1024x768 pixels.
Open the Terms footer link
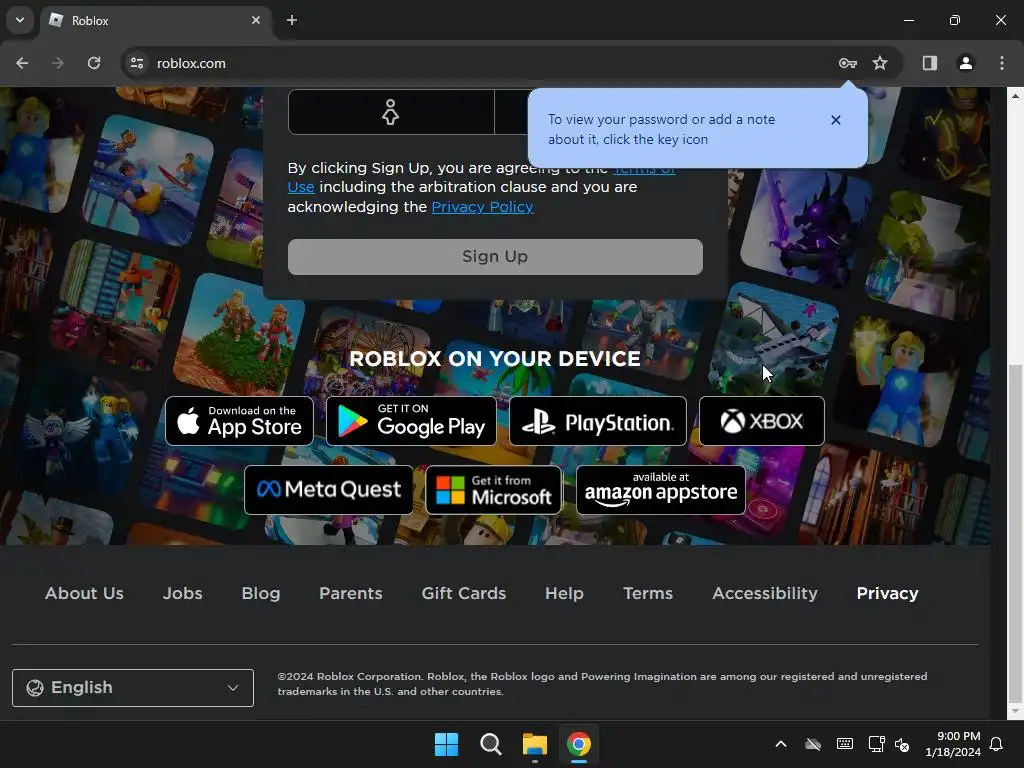tap(648, 593)
